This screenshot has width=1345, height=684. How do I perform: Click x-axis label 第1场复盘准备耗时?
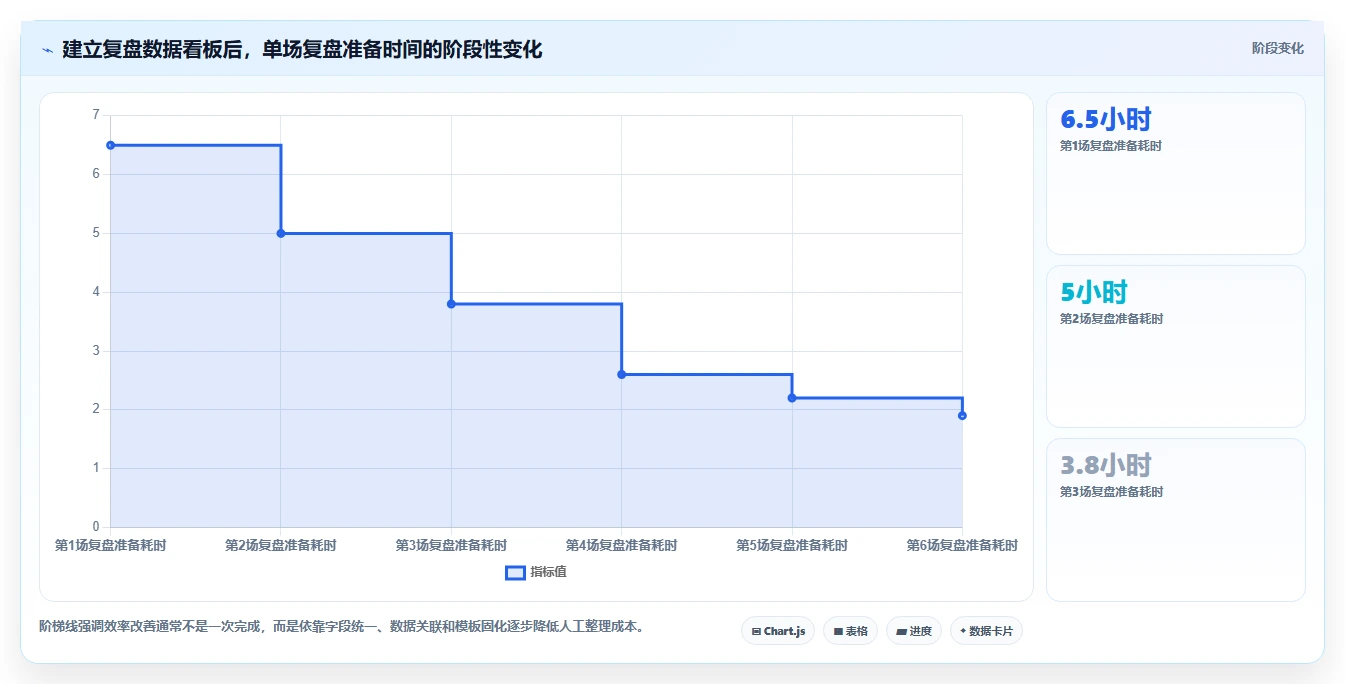[x=110, y=545]
